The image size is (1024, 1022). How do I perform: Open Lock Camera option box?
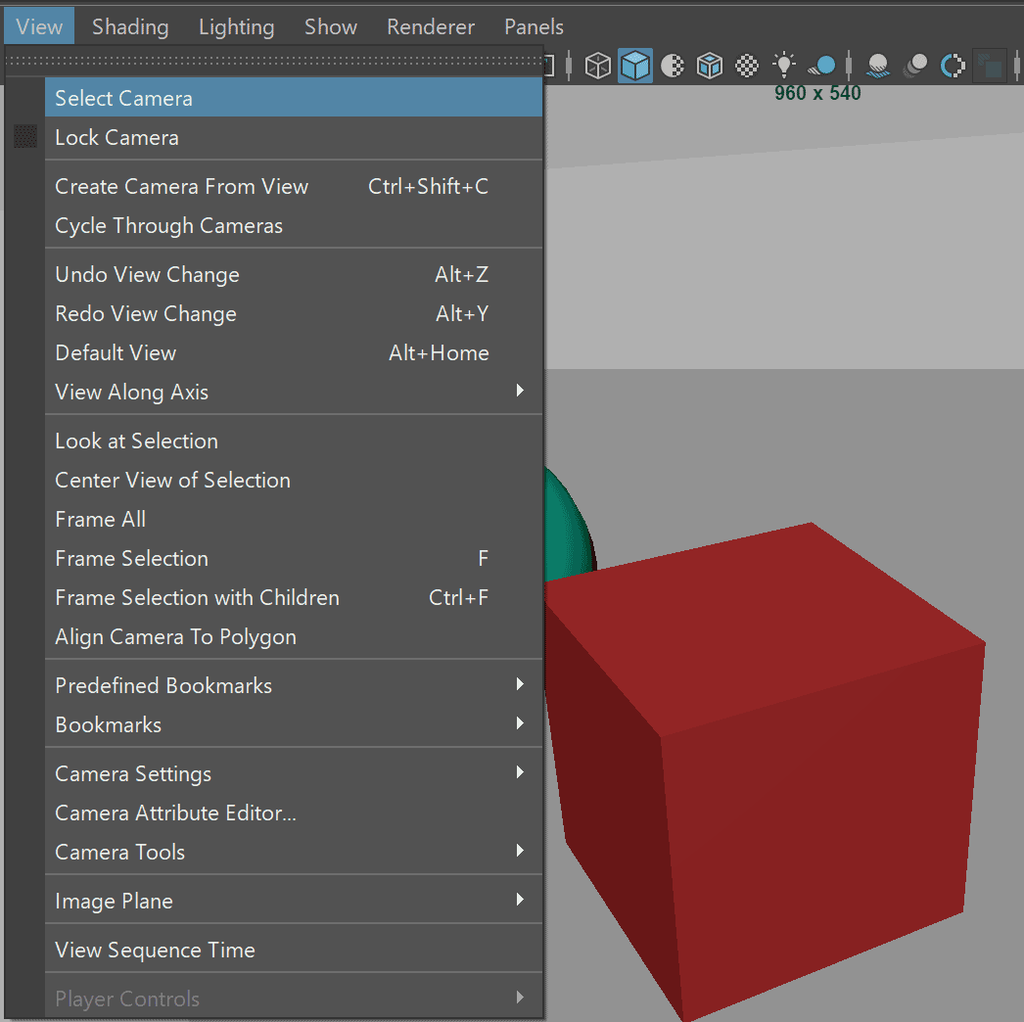25,136
